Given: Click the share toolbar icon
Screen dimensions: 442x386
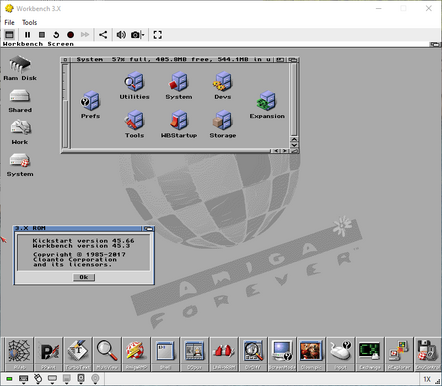Looking at the screenshot, I should click(x=103, y=35).
